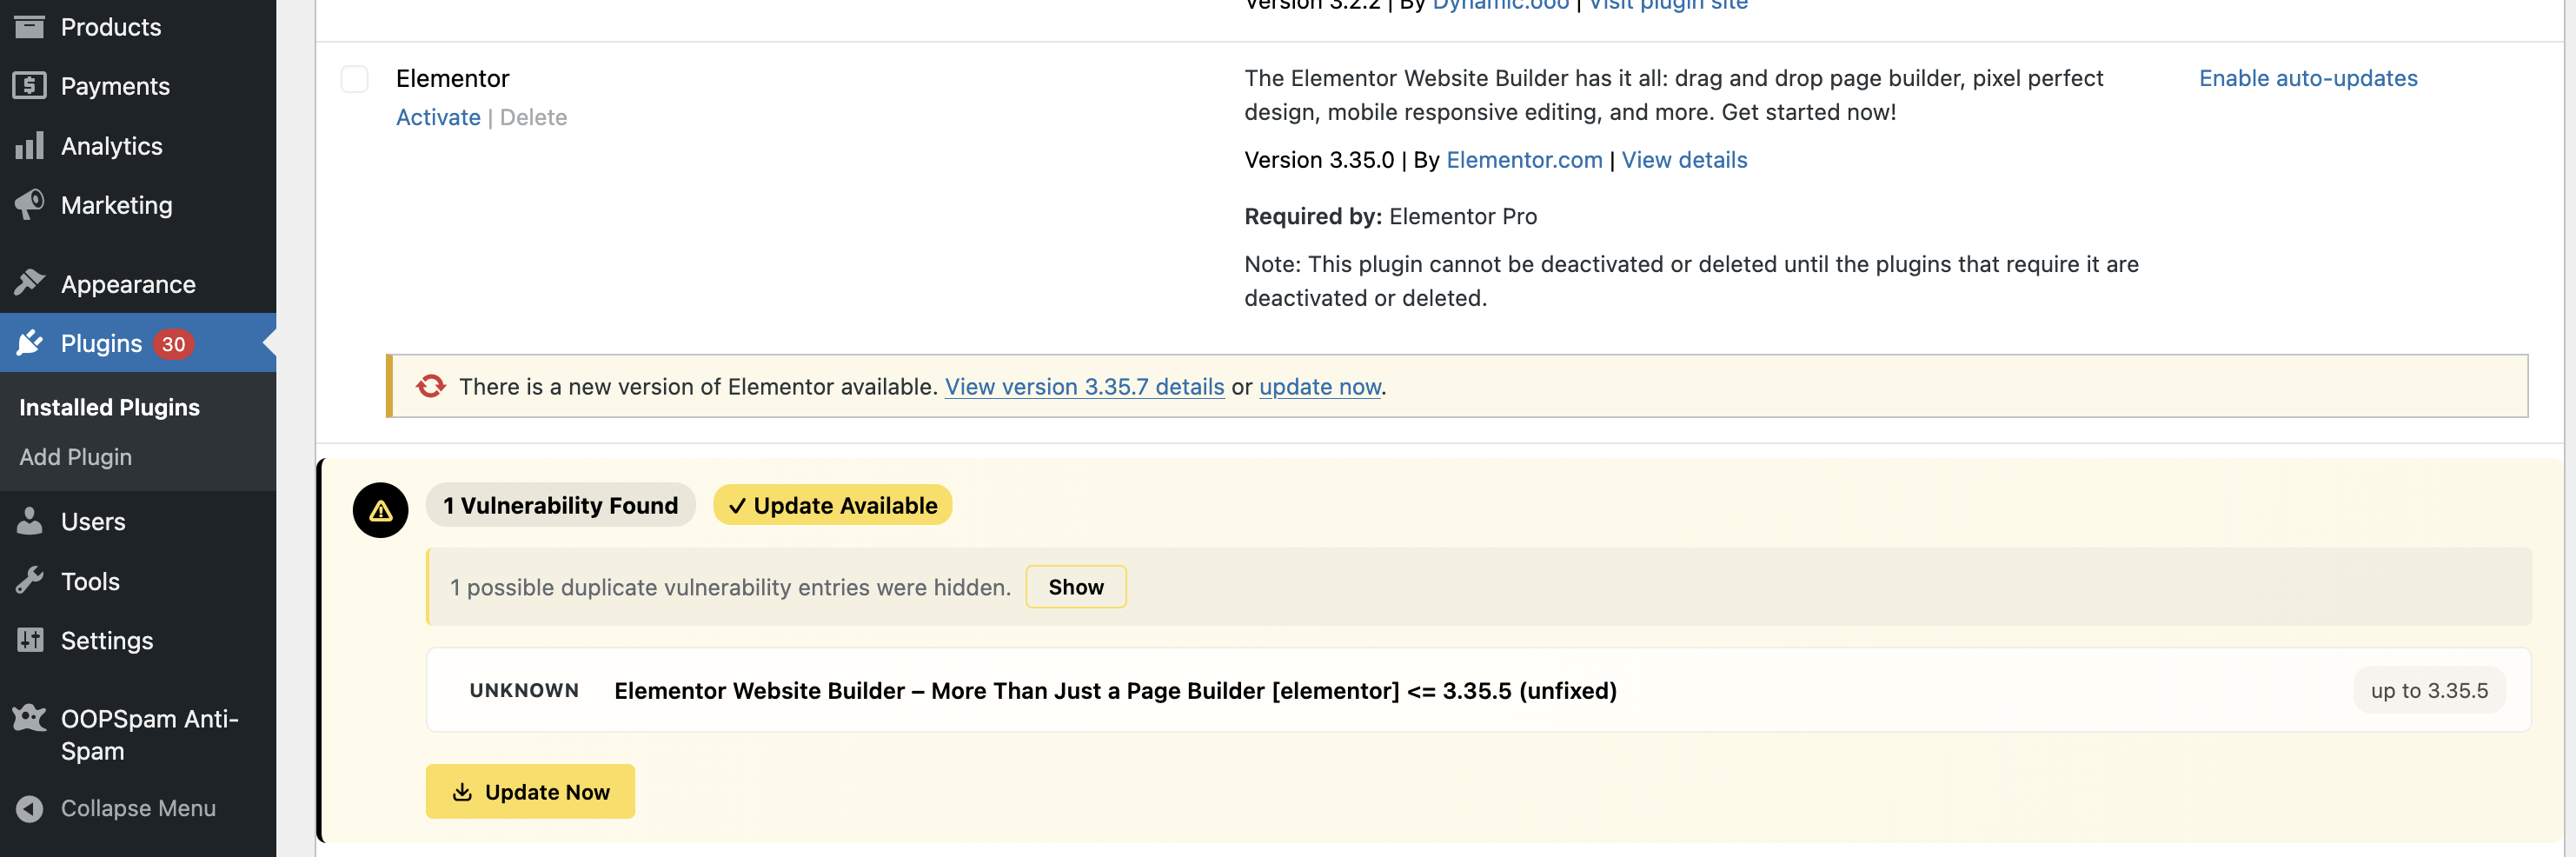Screen dimensions: 2576x857
Task: Open the Add Plugin submenu item
Action: 75,457
